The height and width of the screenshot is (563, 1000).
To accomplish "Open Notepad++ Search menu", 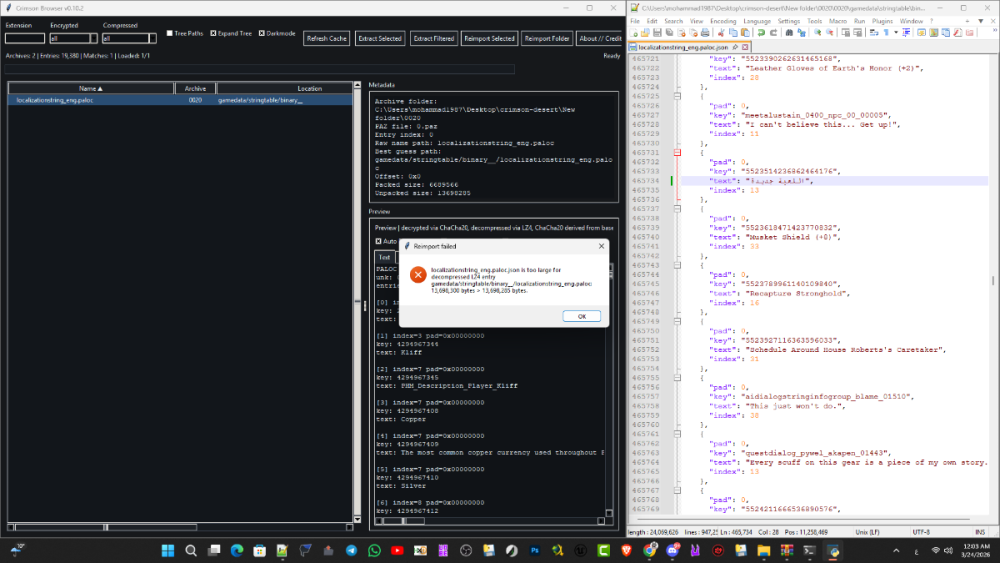I will (673, 21).
